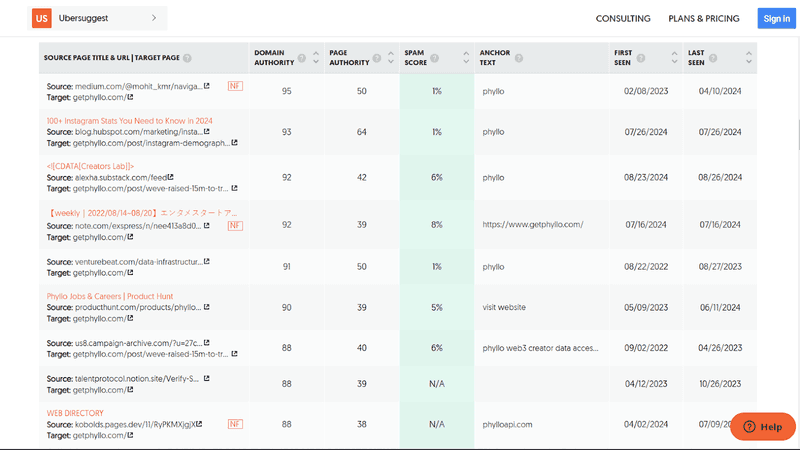Open Spam Score info icon

click(435, 58)
